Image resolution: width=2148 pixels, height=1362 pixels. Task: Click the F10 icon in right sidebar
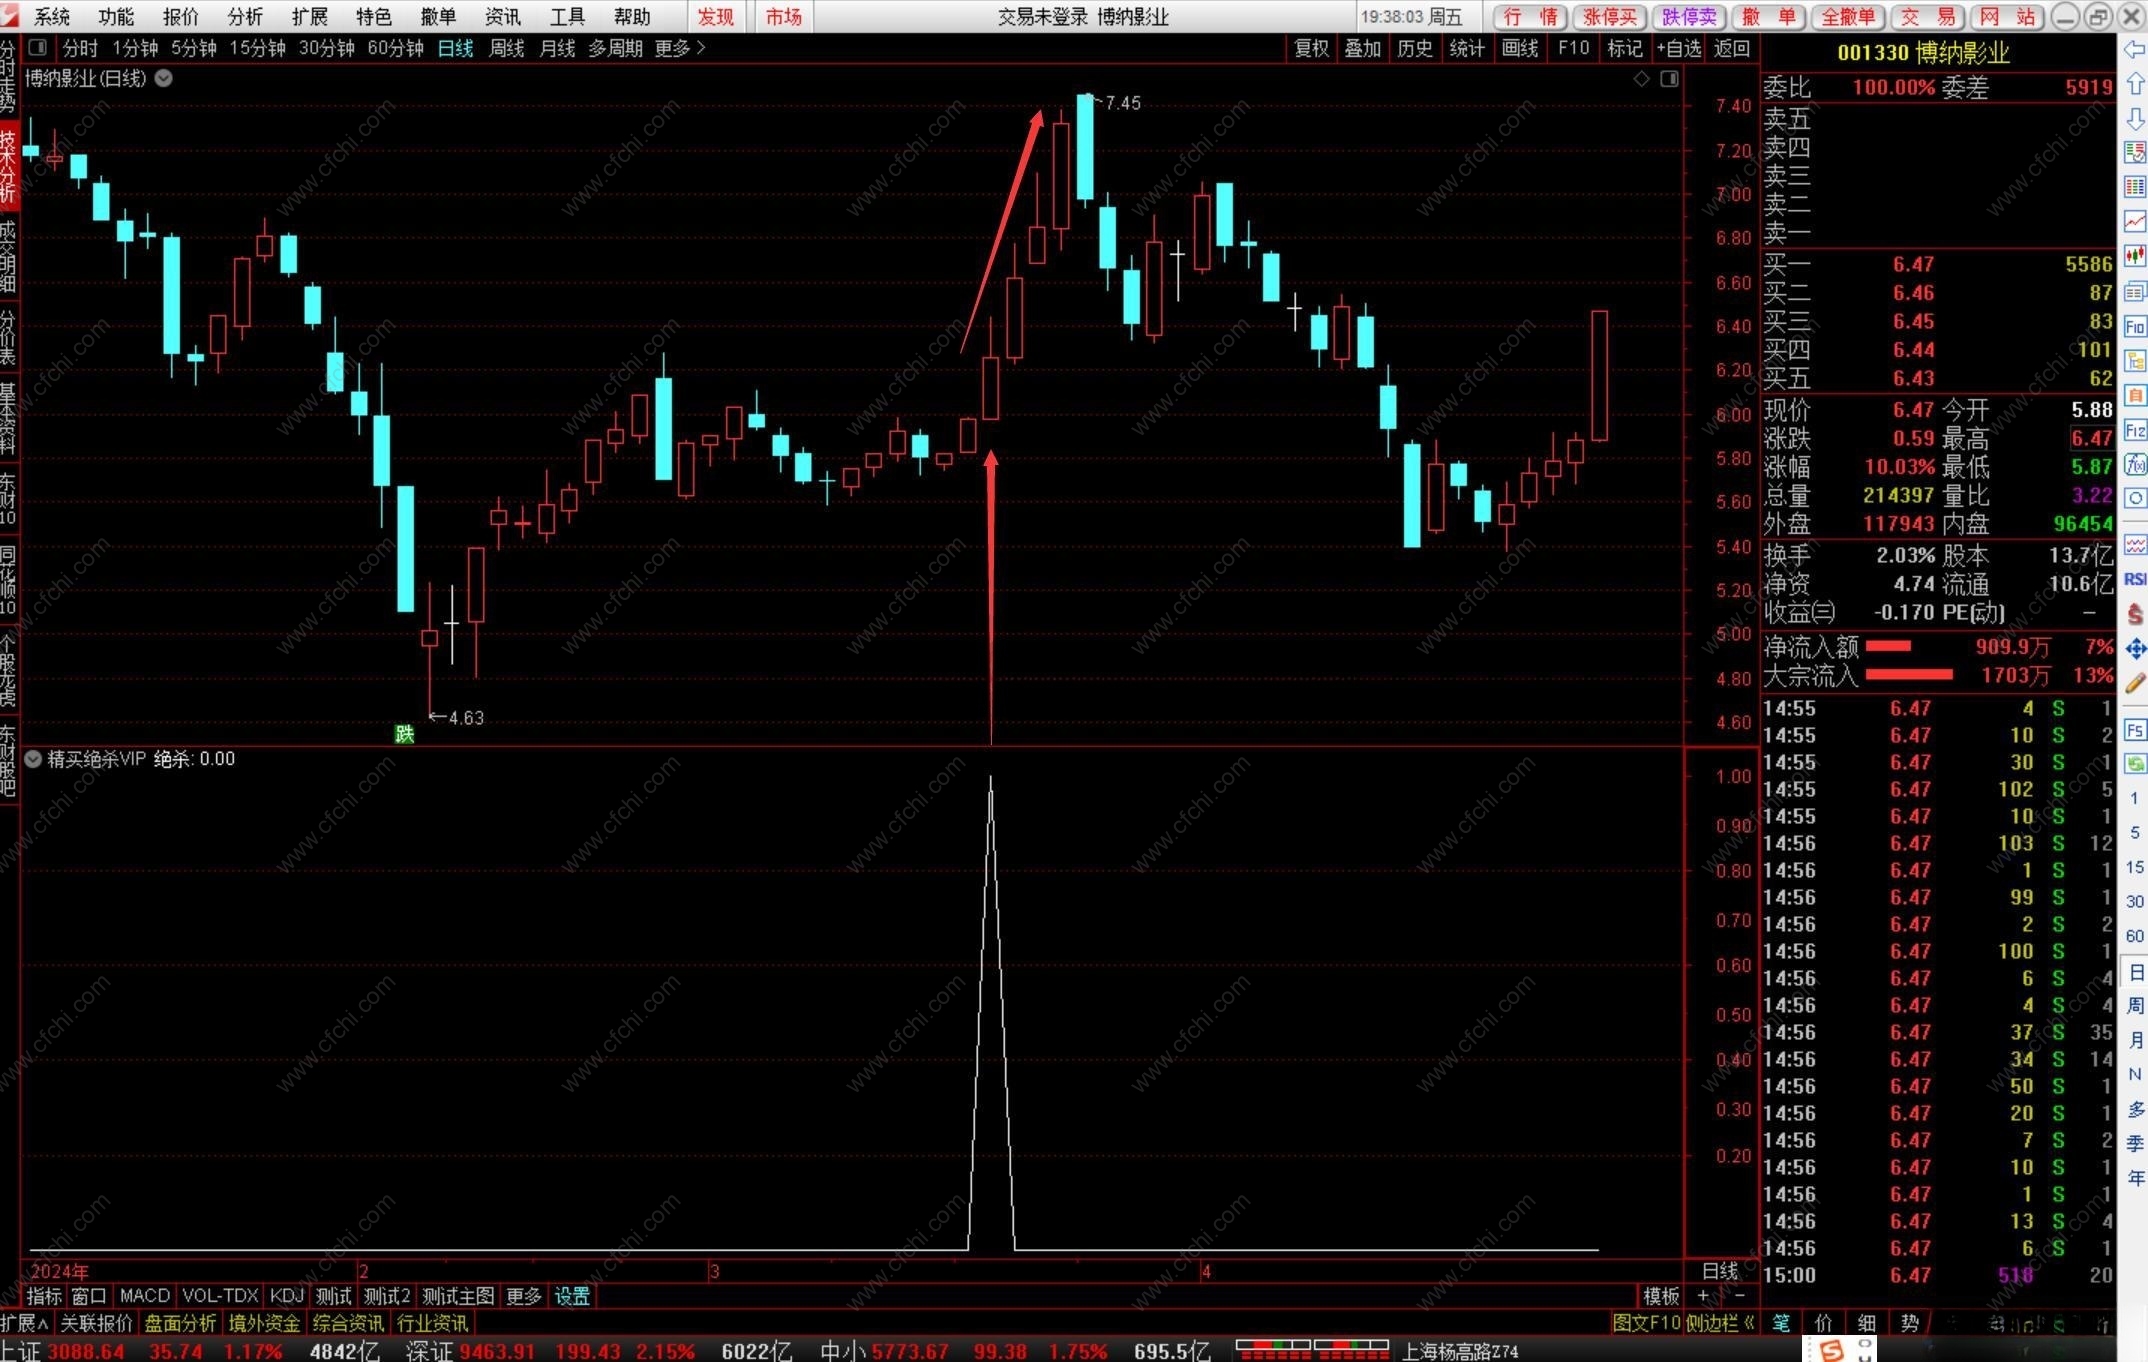pos(2135,326)
